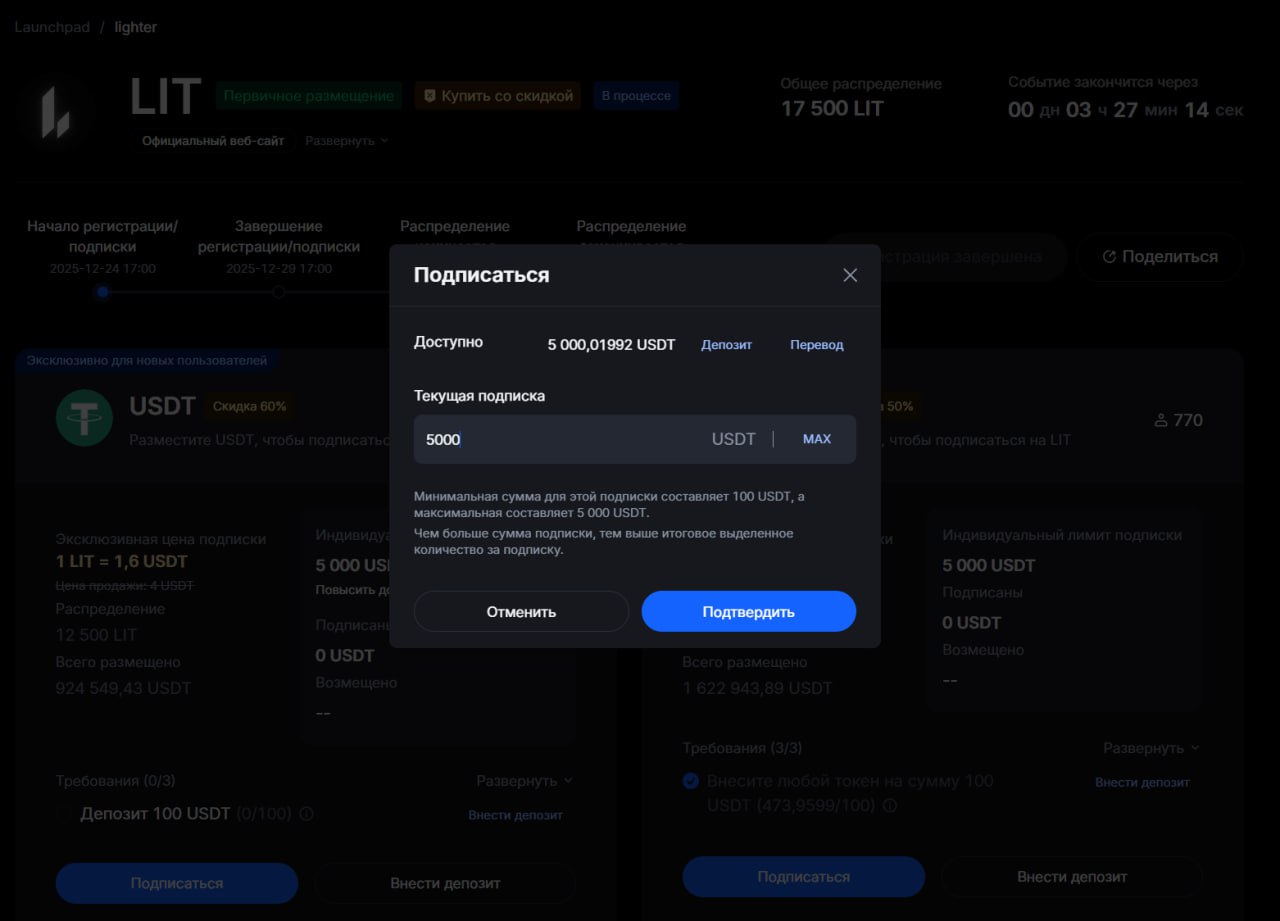Close the Подписаться dialog with X icon
The width and height of the screenshot is (1280, 921).
tap(850, 275)
